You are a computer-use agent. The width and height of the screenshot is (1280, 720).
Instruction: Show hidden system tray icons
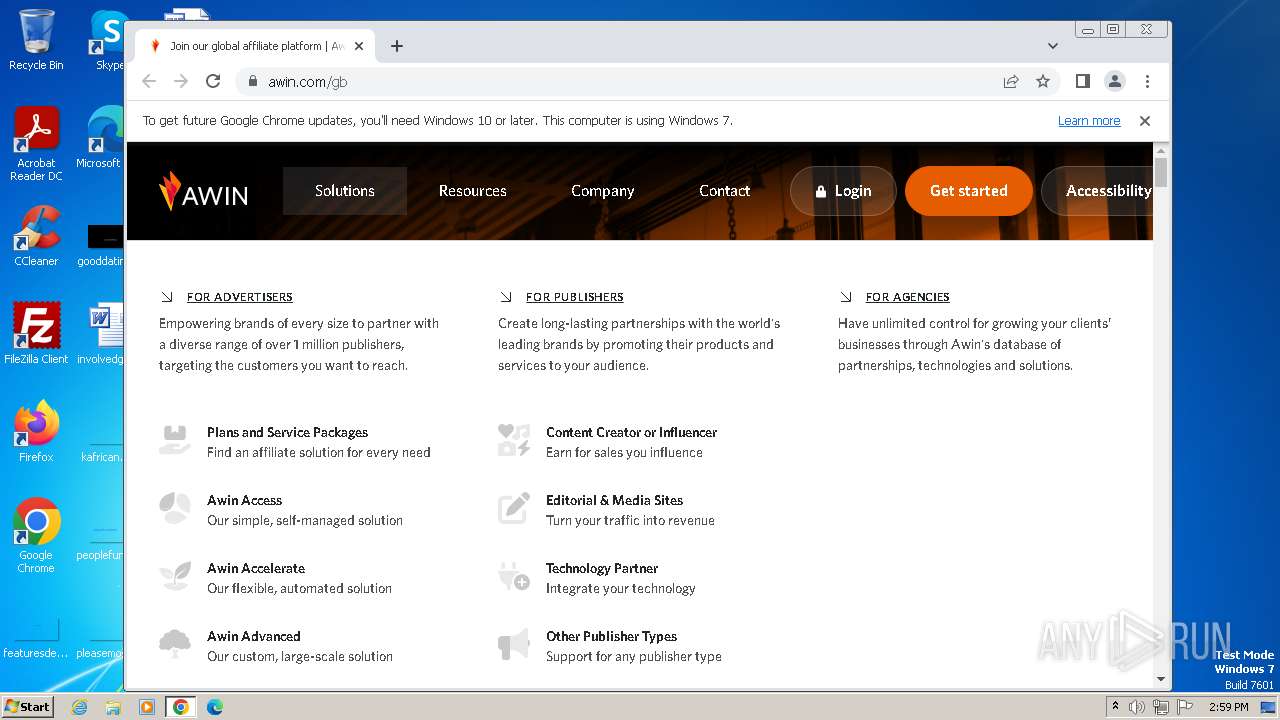pyautogui.click(x=1115, y=707)
